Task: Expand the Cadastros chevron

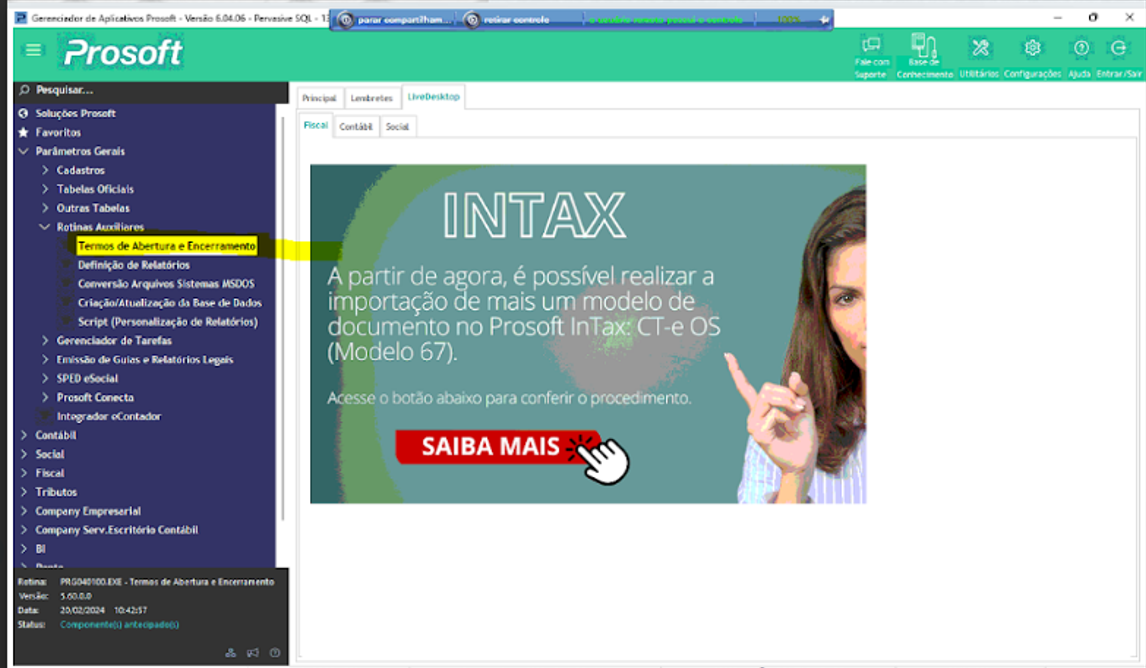Action: point(45,170)
